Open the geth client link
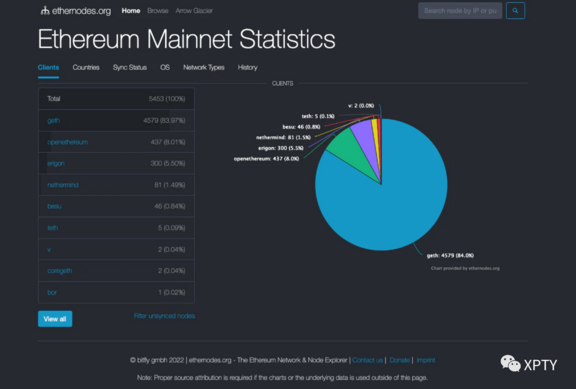This screenshot has height=389, width=576. click(x=53, y=120)
